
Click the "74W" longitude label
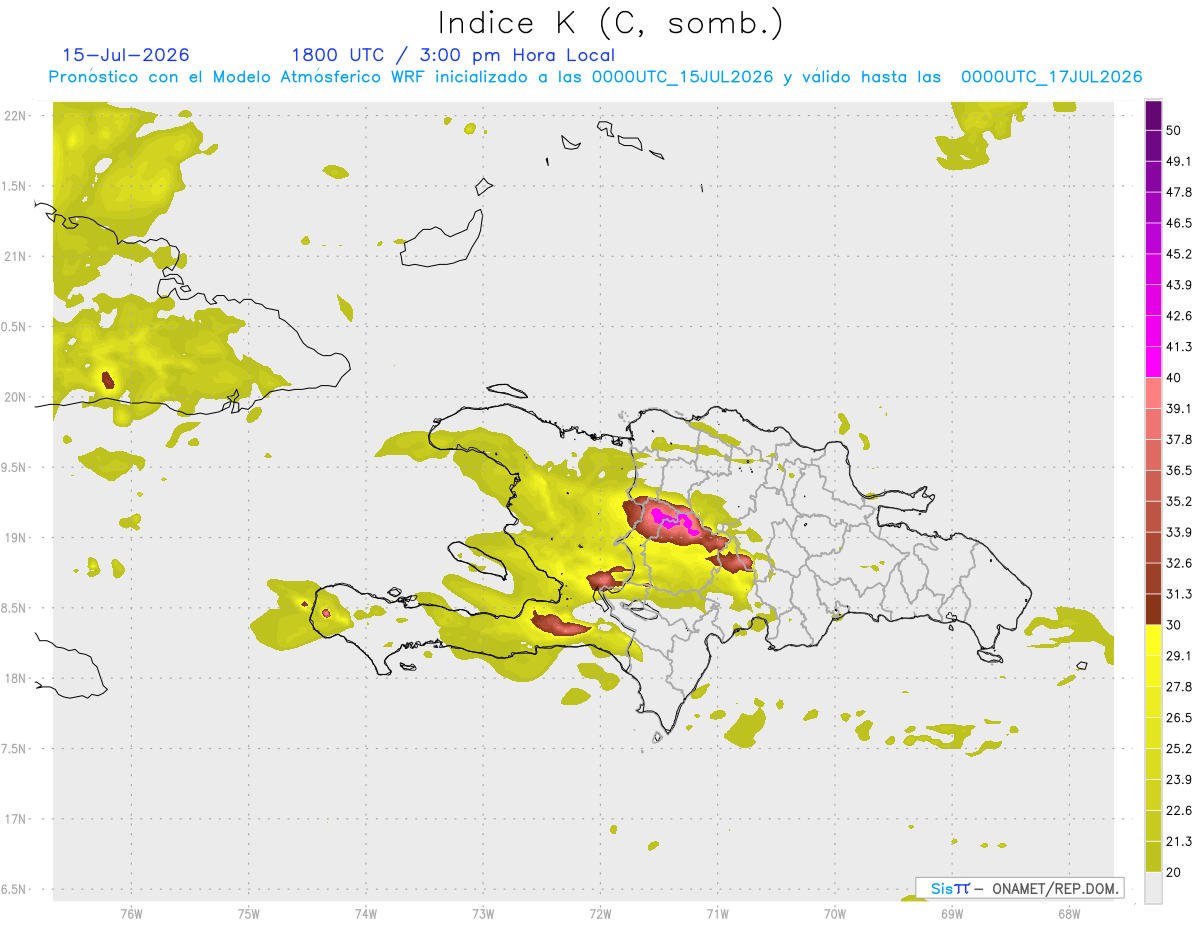(x=365, y=913)
